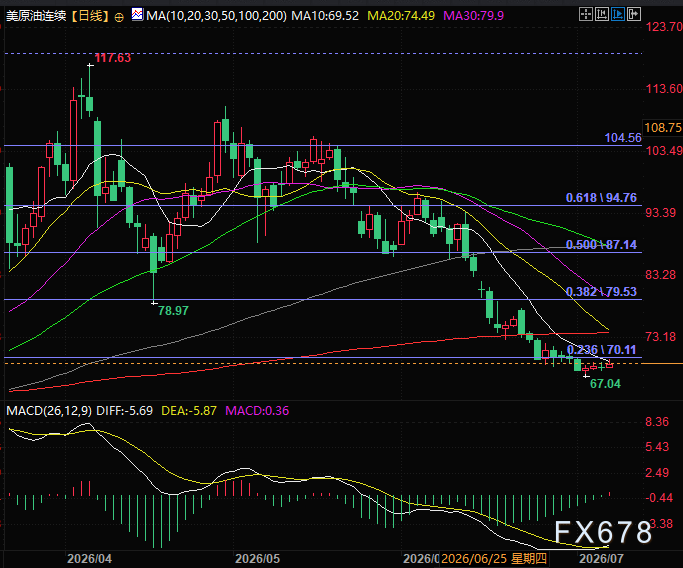Click the 83.28 price axis value
Viewport: 683px width, 568px height.
pyautogui.click(x=660, y=275)
